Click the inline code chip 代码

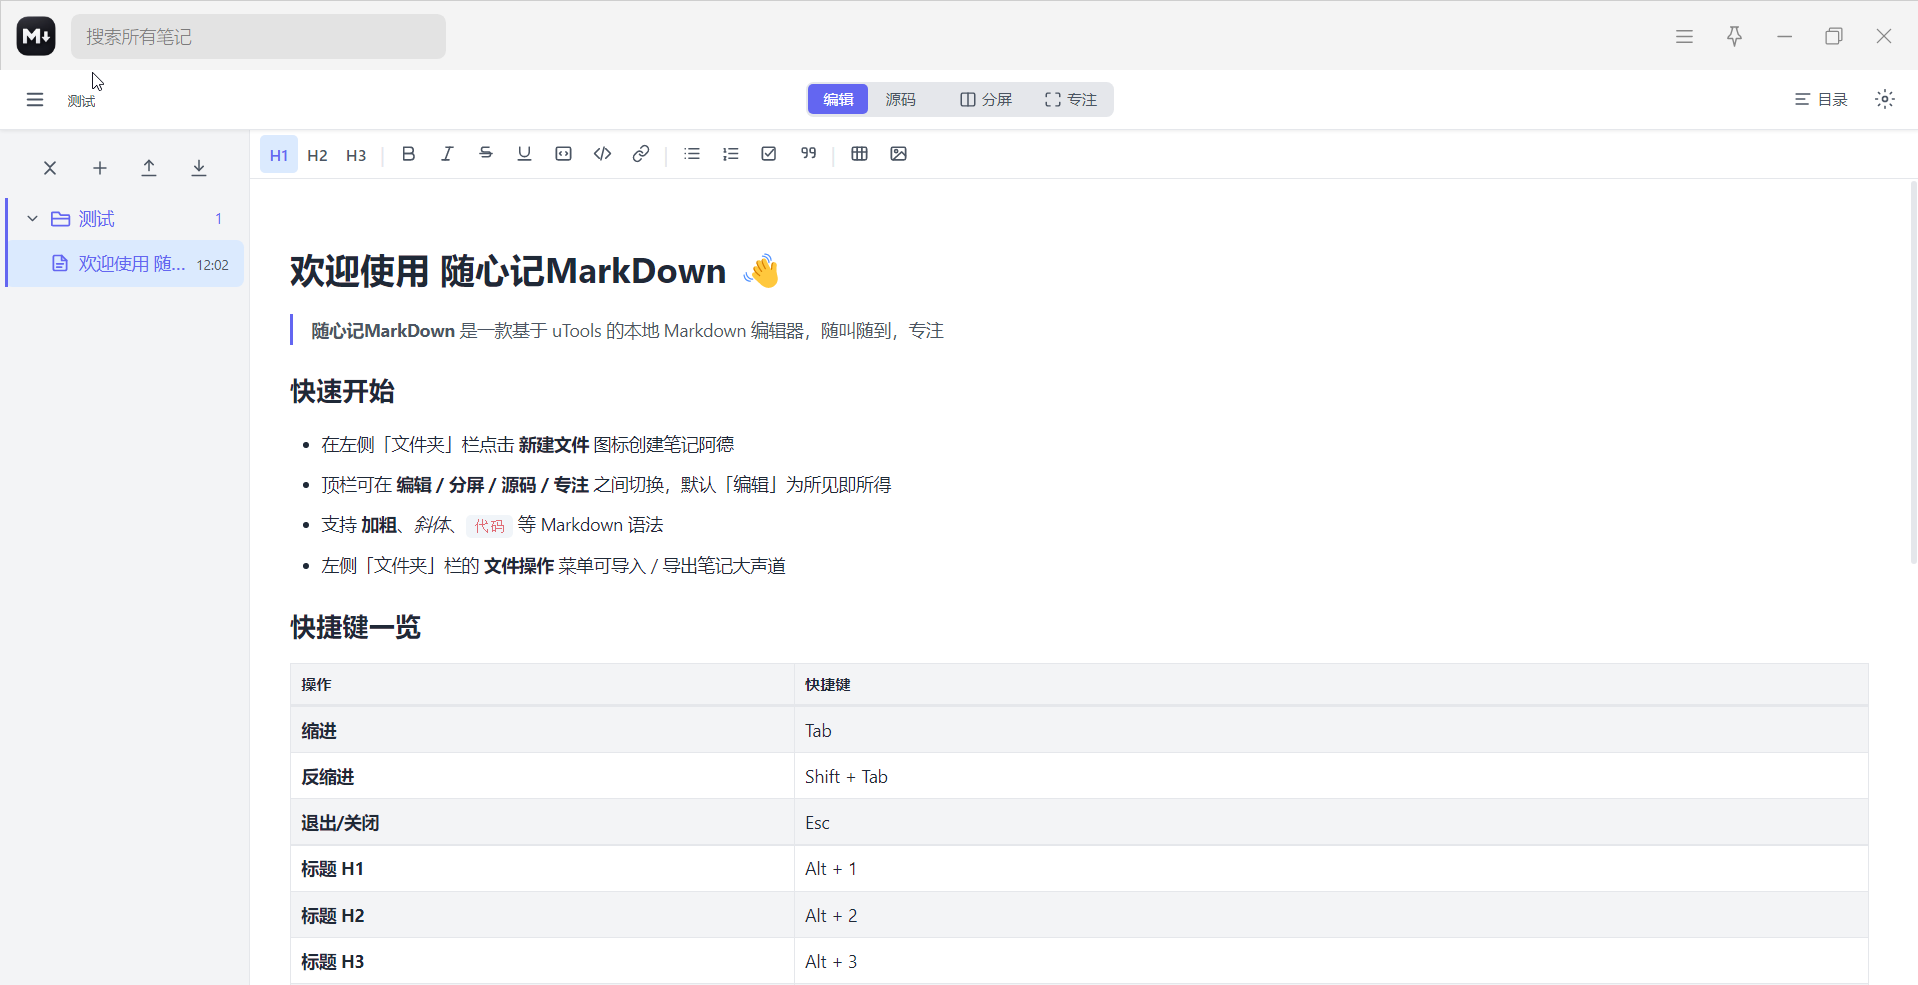[x=489, y=526]
